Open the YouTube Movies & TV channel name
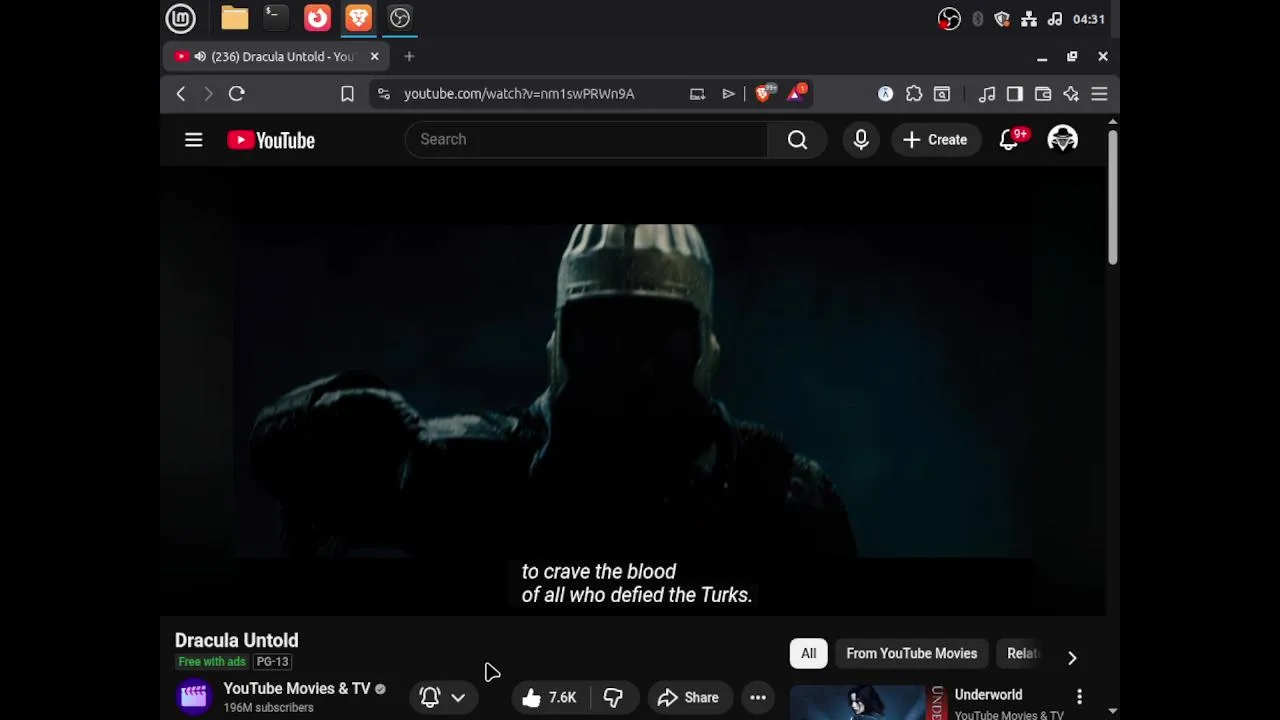1280x720 pixels. (297, 689)
